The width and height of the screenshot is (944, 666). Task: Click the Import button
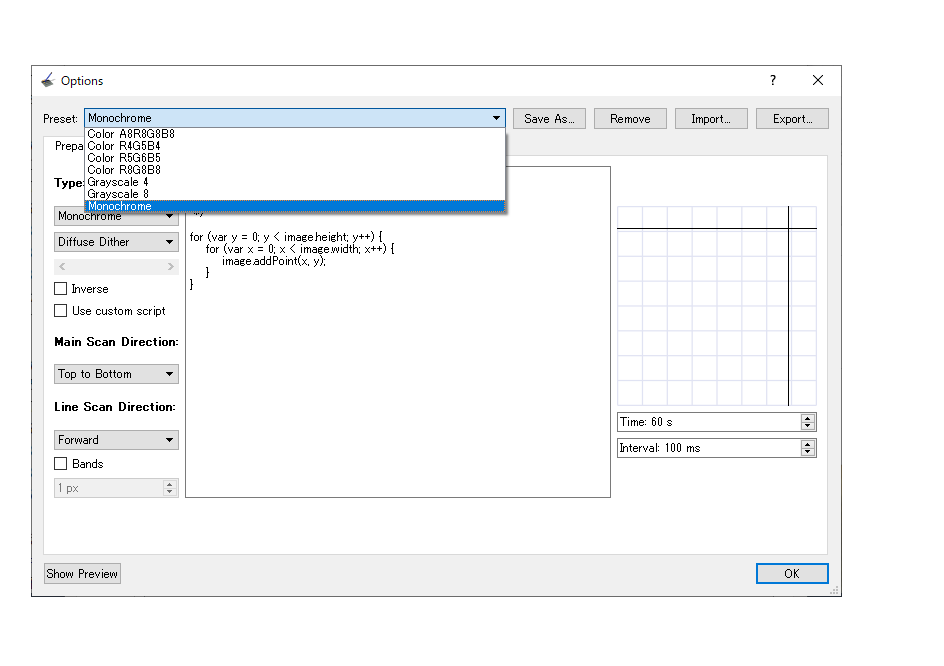[711, 119]
